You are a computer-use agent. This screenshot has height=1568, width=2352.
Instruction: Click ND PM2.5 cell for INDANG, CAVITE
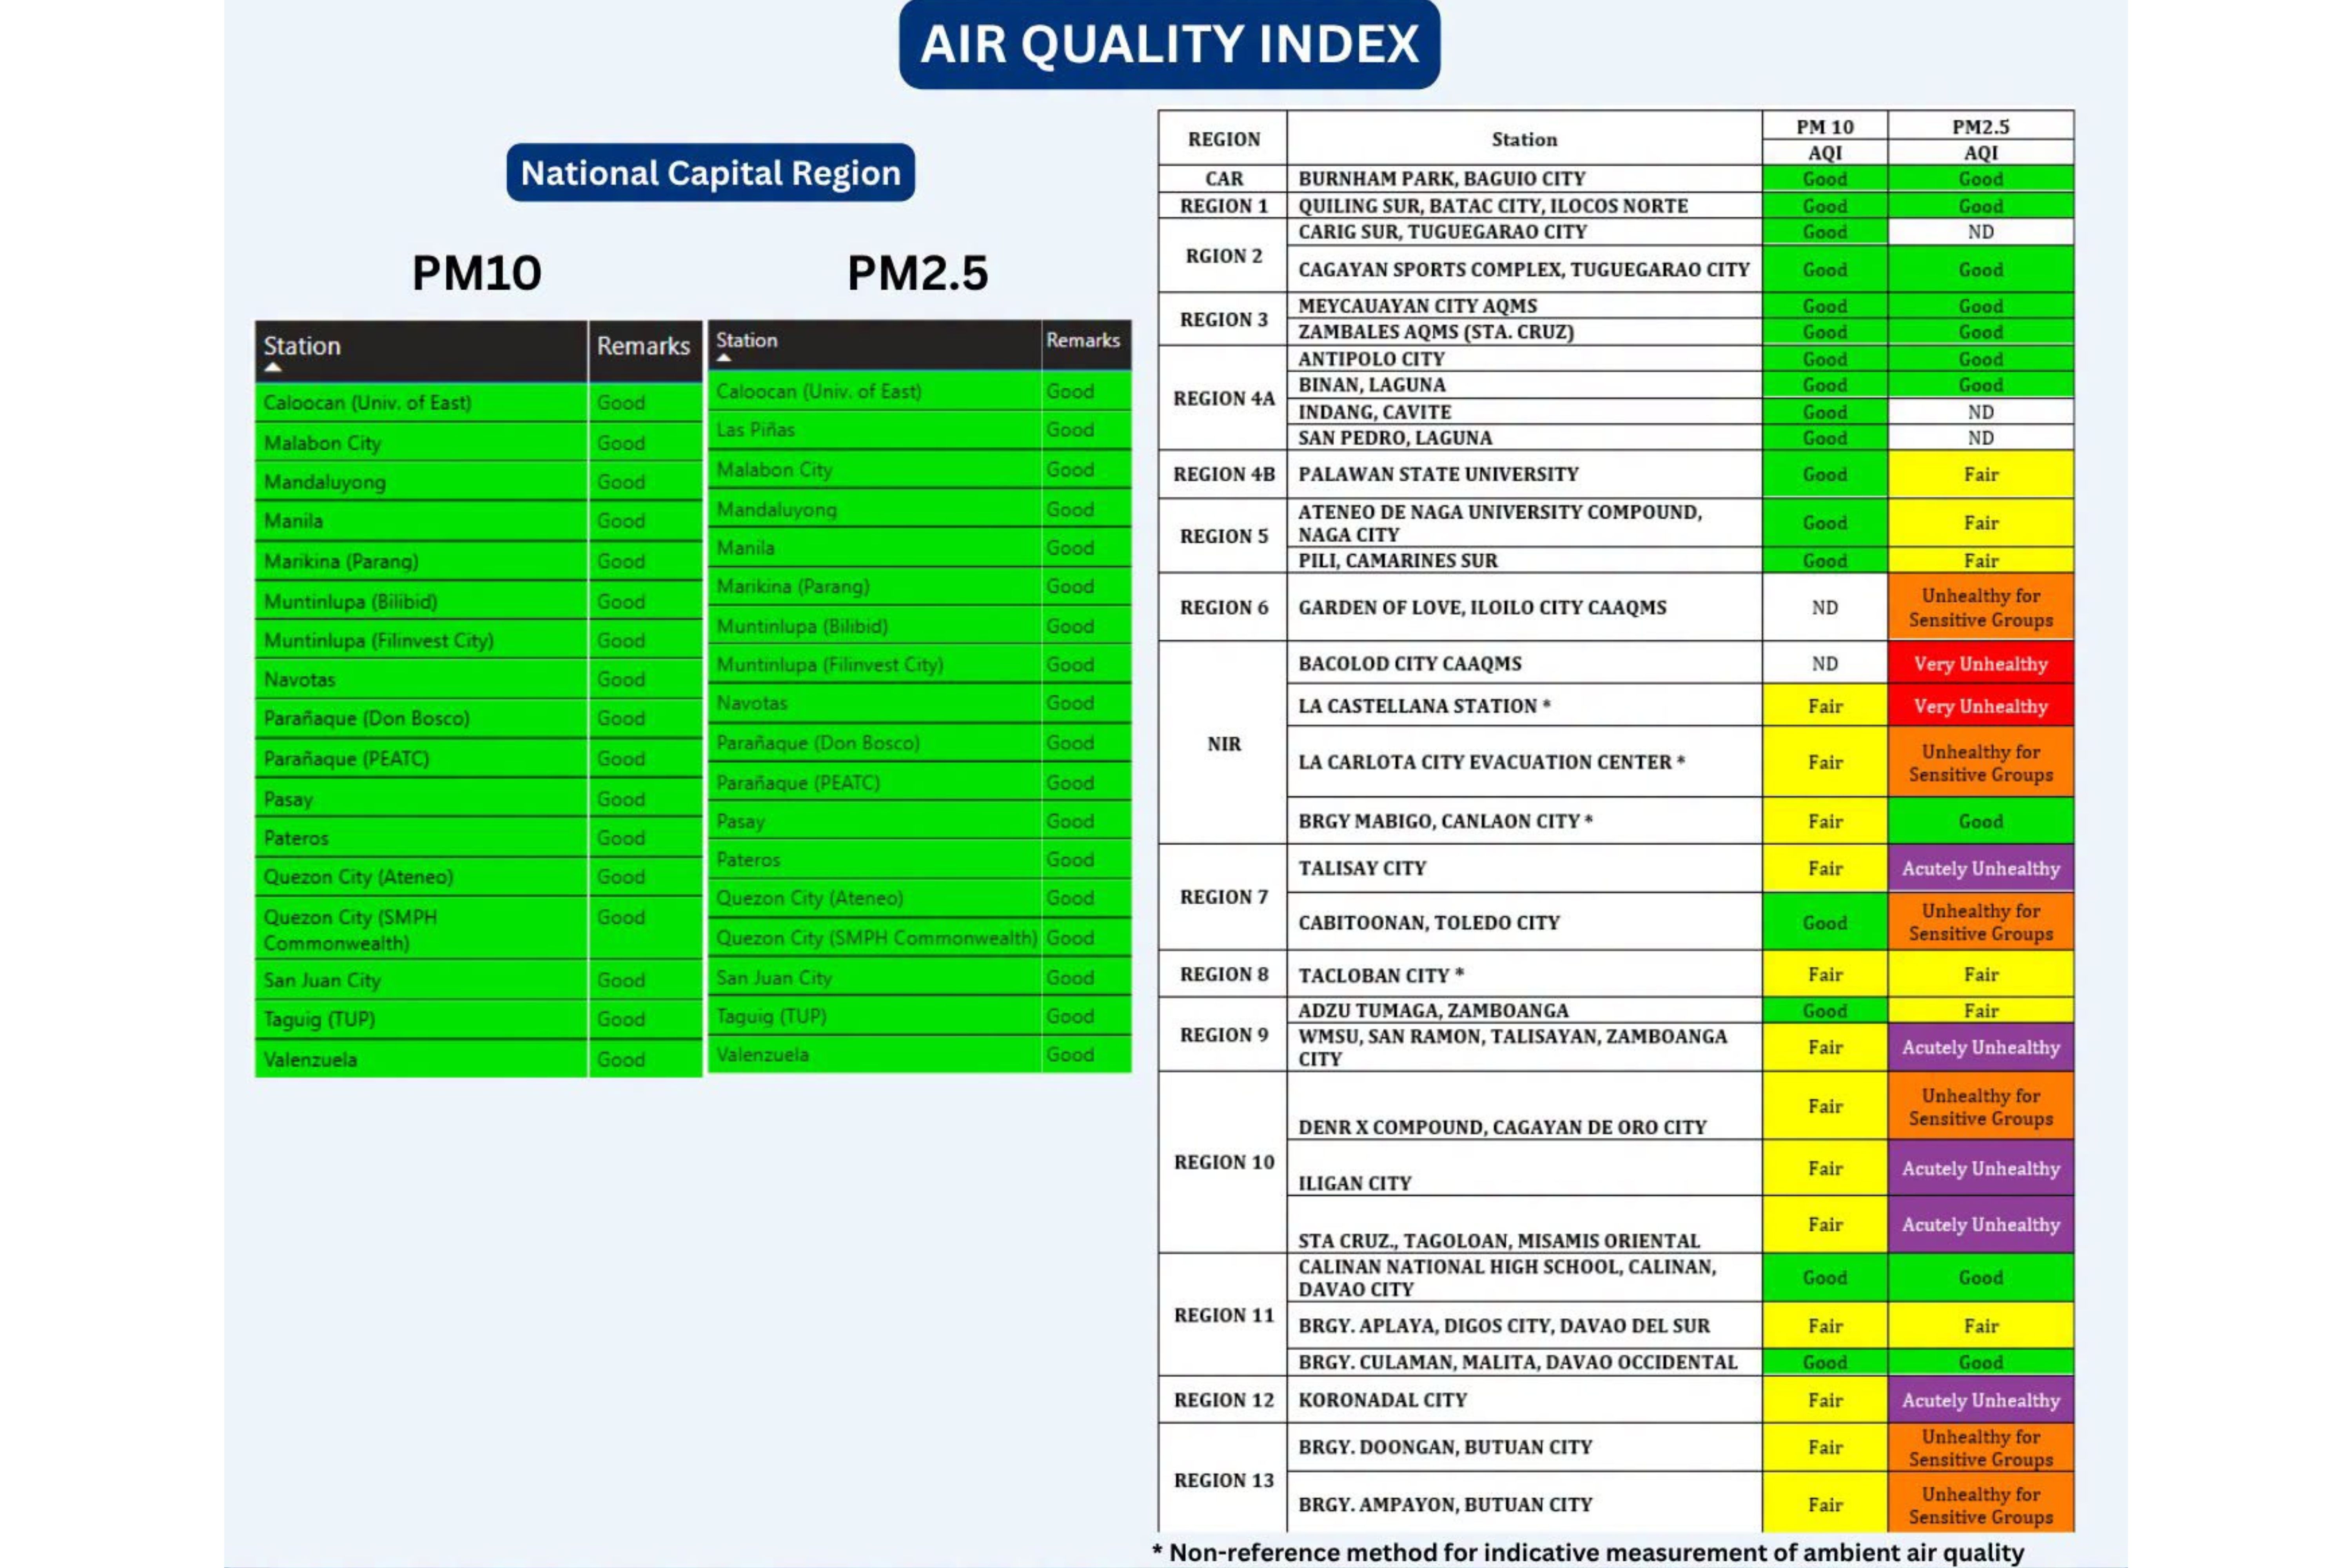click(x=1981, y=412)
